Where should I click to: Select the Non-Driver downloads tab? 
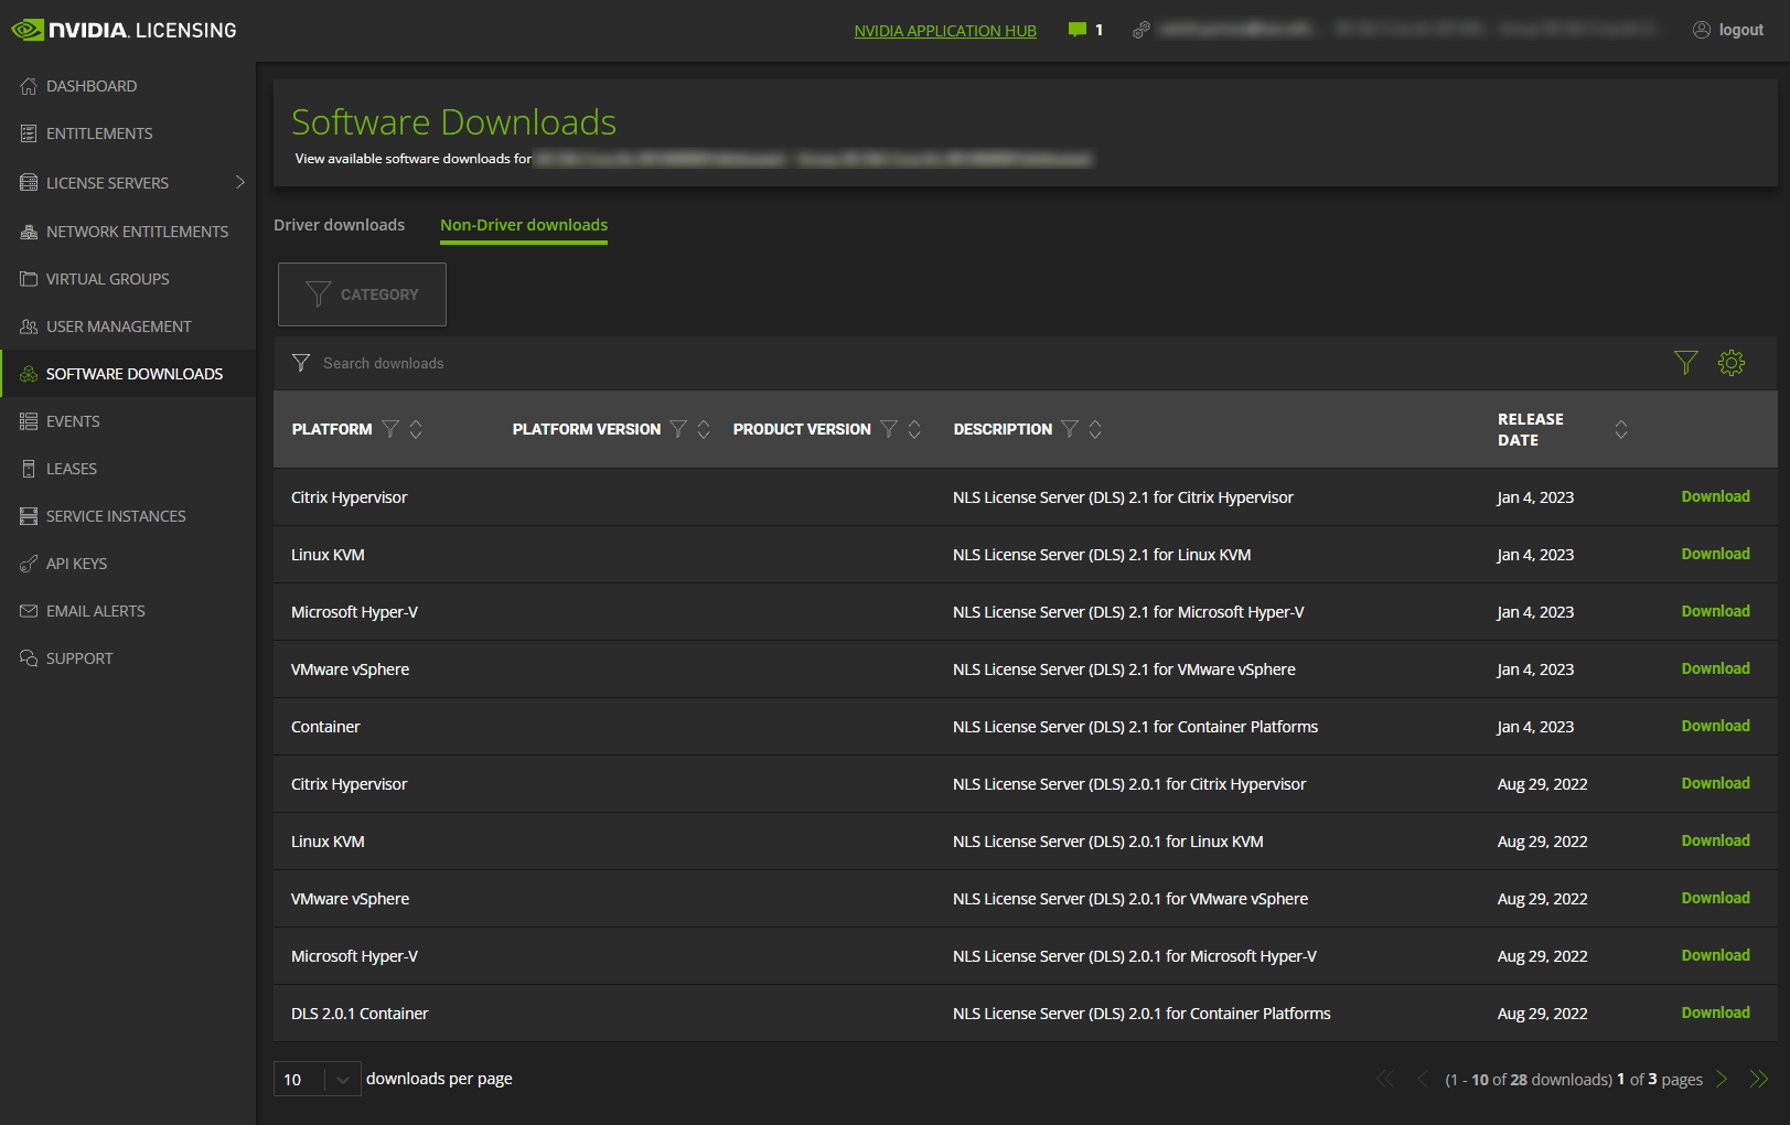pyautogui.click(x=524, y=225)
